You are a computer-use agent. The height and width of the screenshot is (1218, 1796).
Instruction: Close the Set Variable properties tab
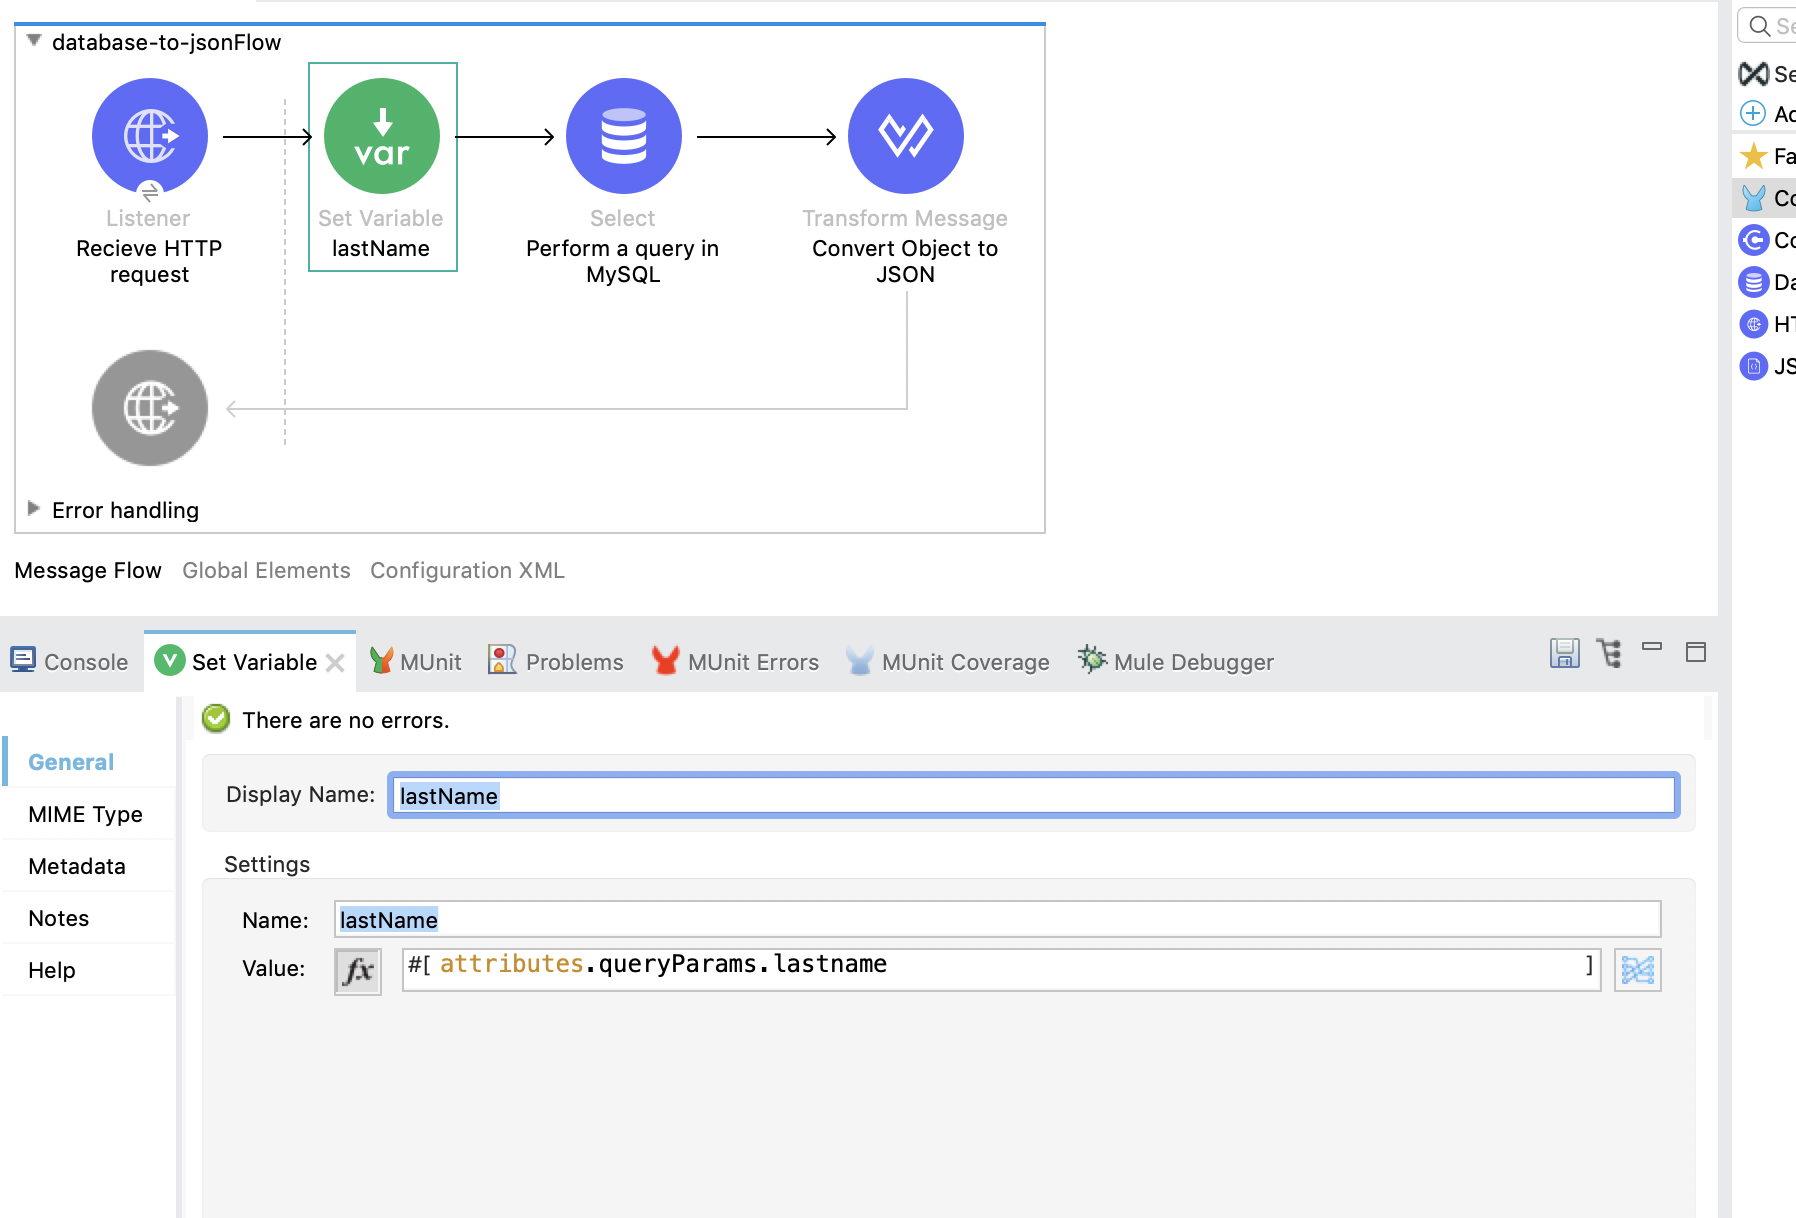[336, 663]
